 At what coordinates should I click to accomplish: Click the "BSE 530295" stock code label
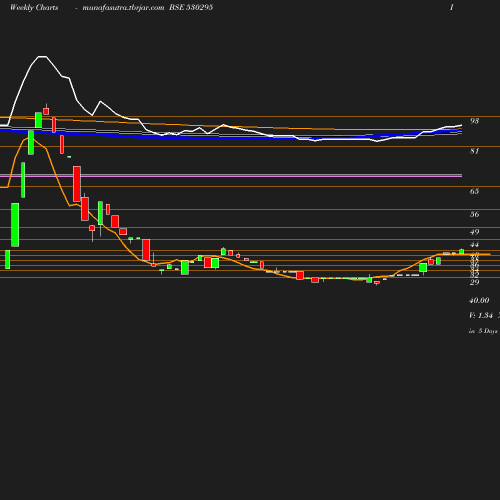191,7
